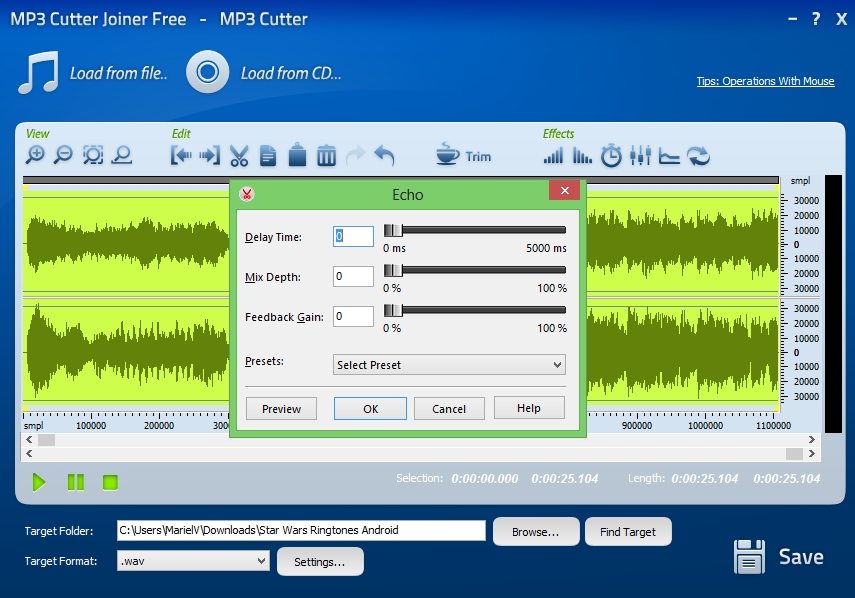The height and width of the screenshot is (598, 855).
Task: Play the audio with green play button
Action: coord(39,482)
